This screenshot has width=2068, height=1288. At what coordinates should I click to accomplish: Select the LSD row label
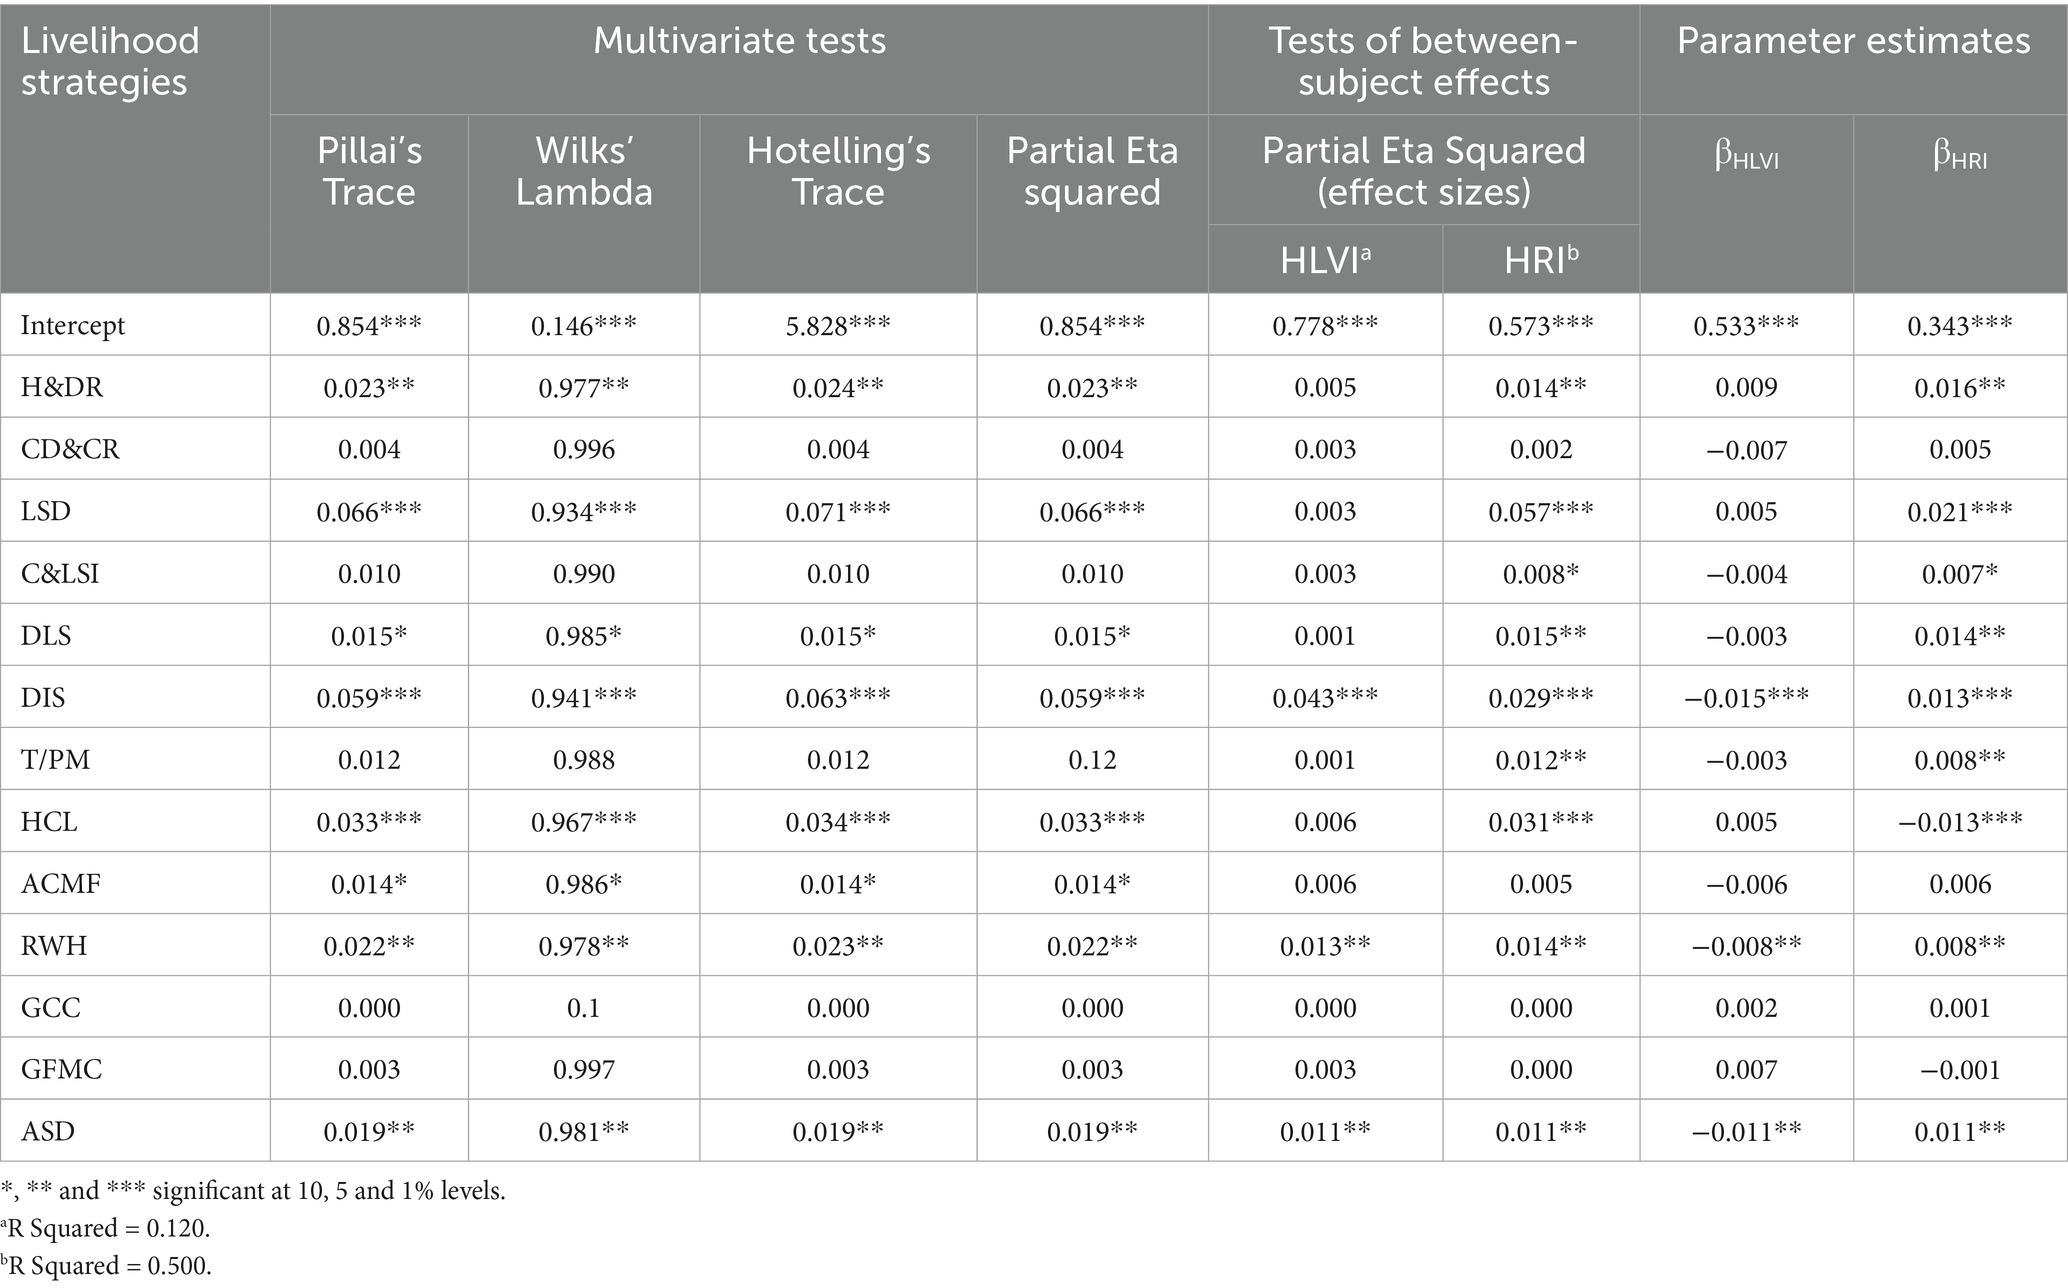[46, 512]
